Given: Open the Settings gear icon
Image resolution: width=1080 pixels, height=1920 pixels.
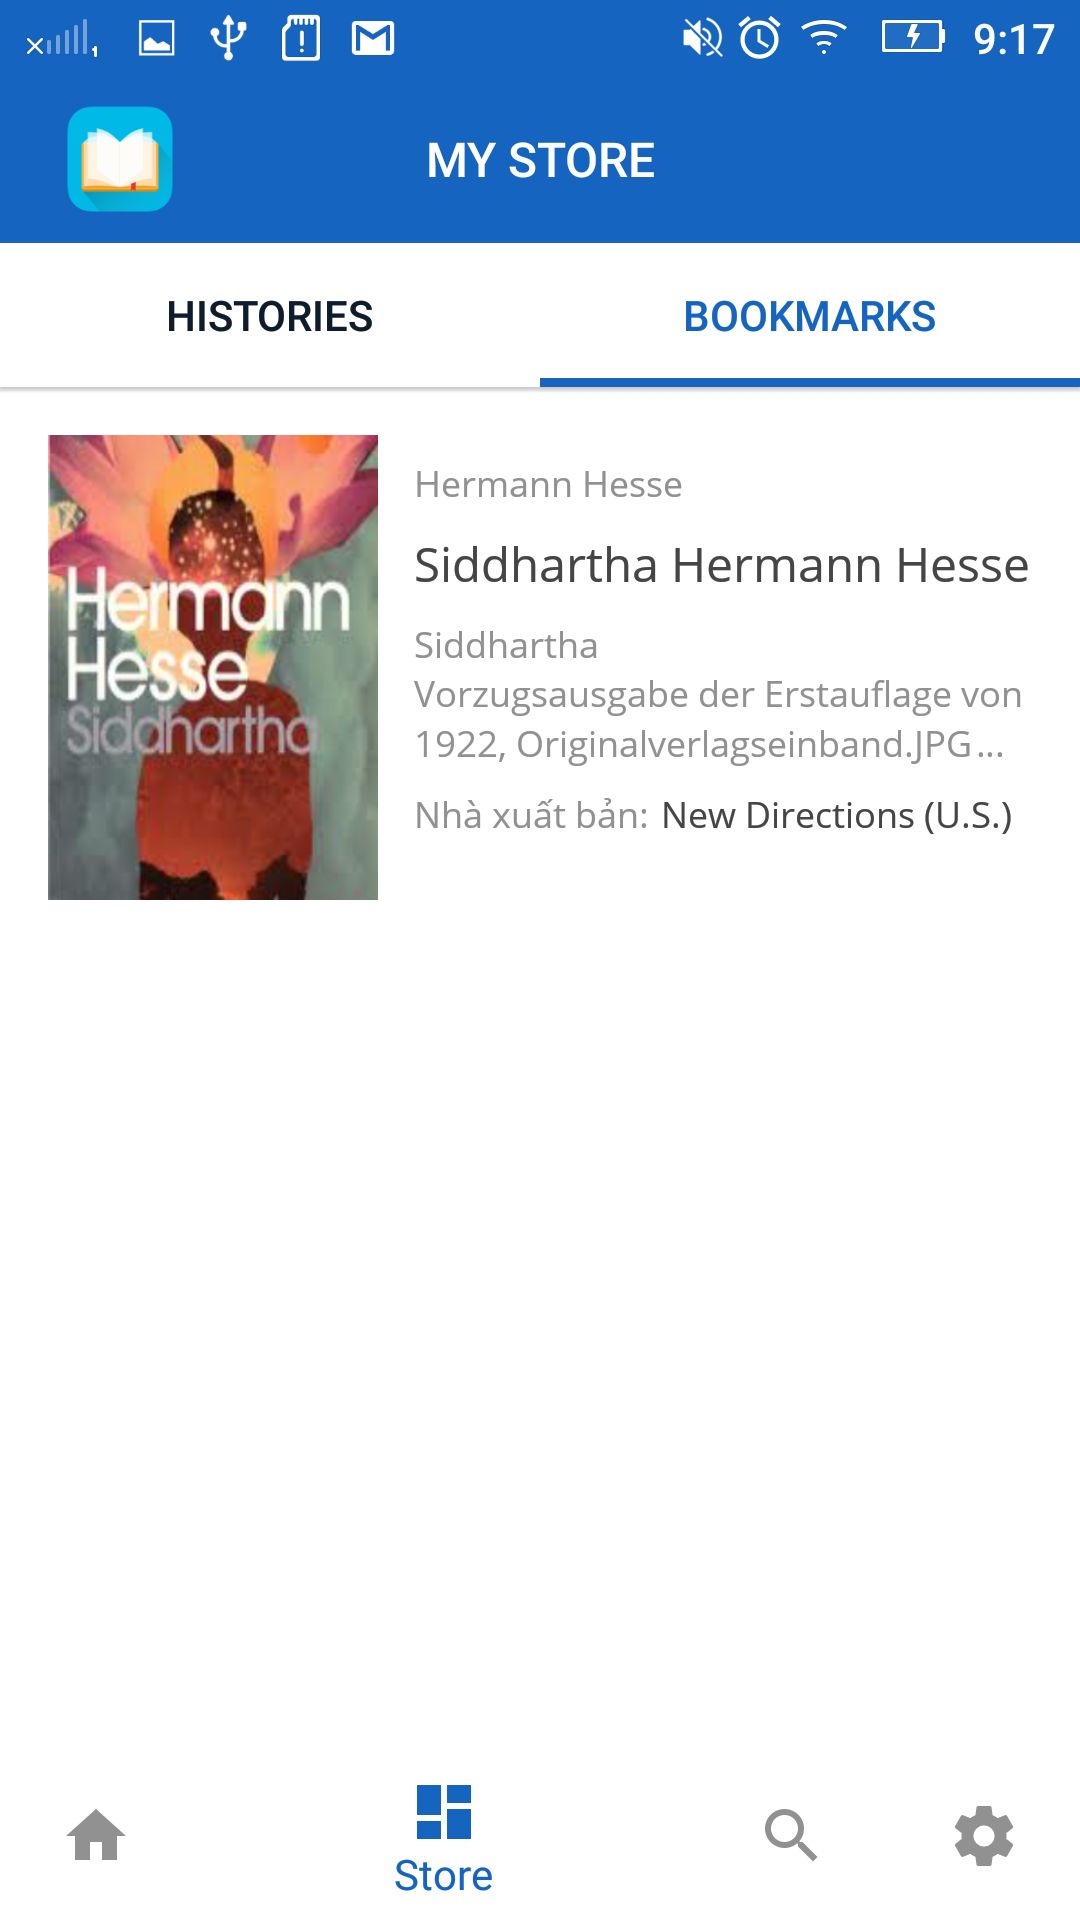Looking at the screenshot, I should pyautogui.click(x=984, y=1835).
